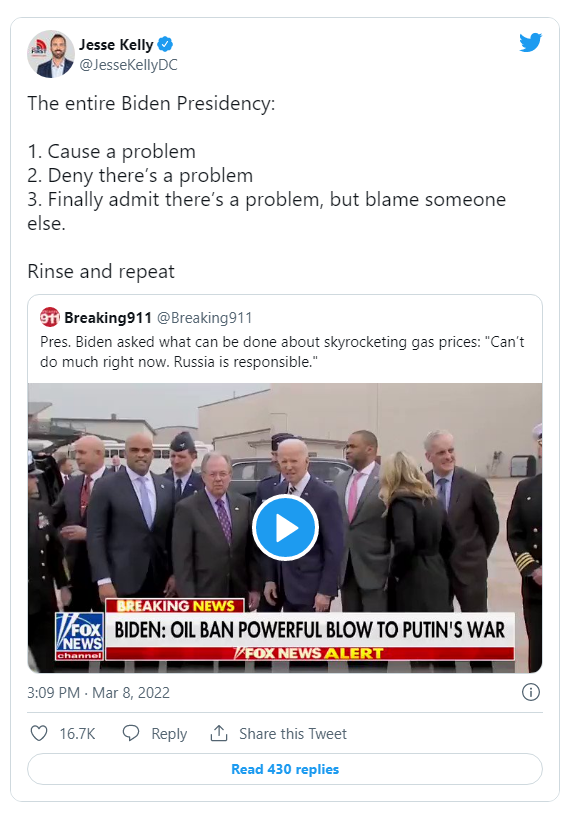Open the tweet info circle icon

530,692
